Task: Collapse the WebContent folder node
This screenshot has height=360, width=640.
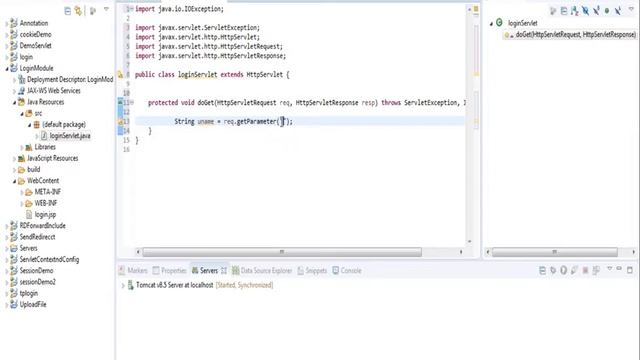Action: point(14,181)
